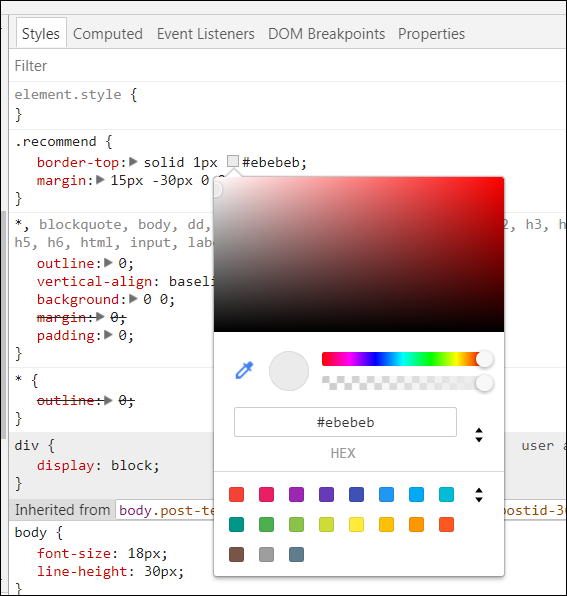The width and height of the screenshot is (567, 596).
Task: Choose the yellow palette swatch
Action: (x=356, y=525)
